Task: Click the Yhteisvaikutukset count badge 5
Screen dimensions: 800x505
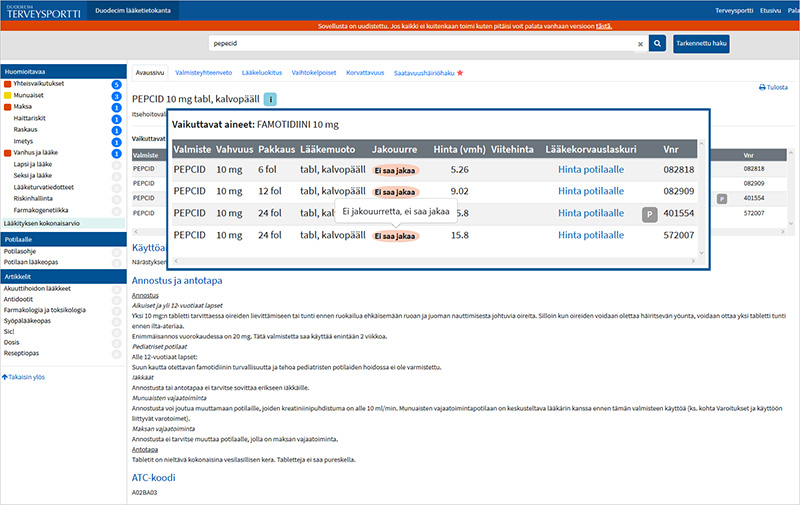Action: [x=116, y=85]
